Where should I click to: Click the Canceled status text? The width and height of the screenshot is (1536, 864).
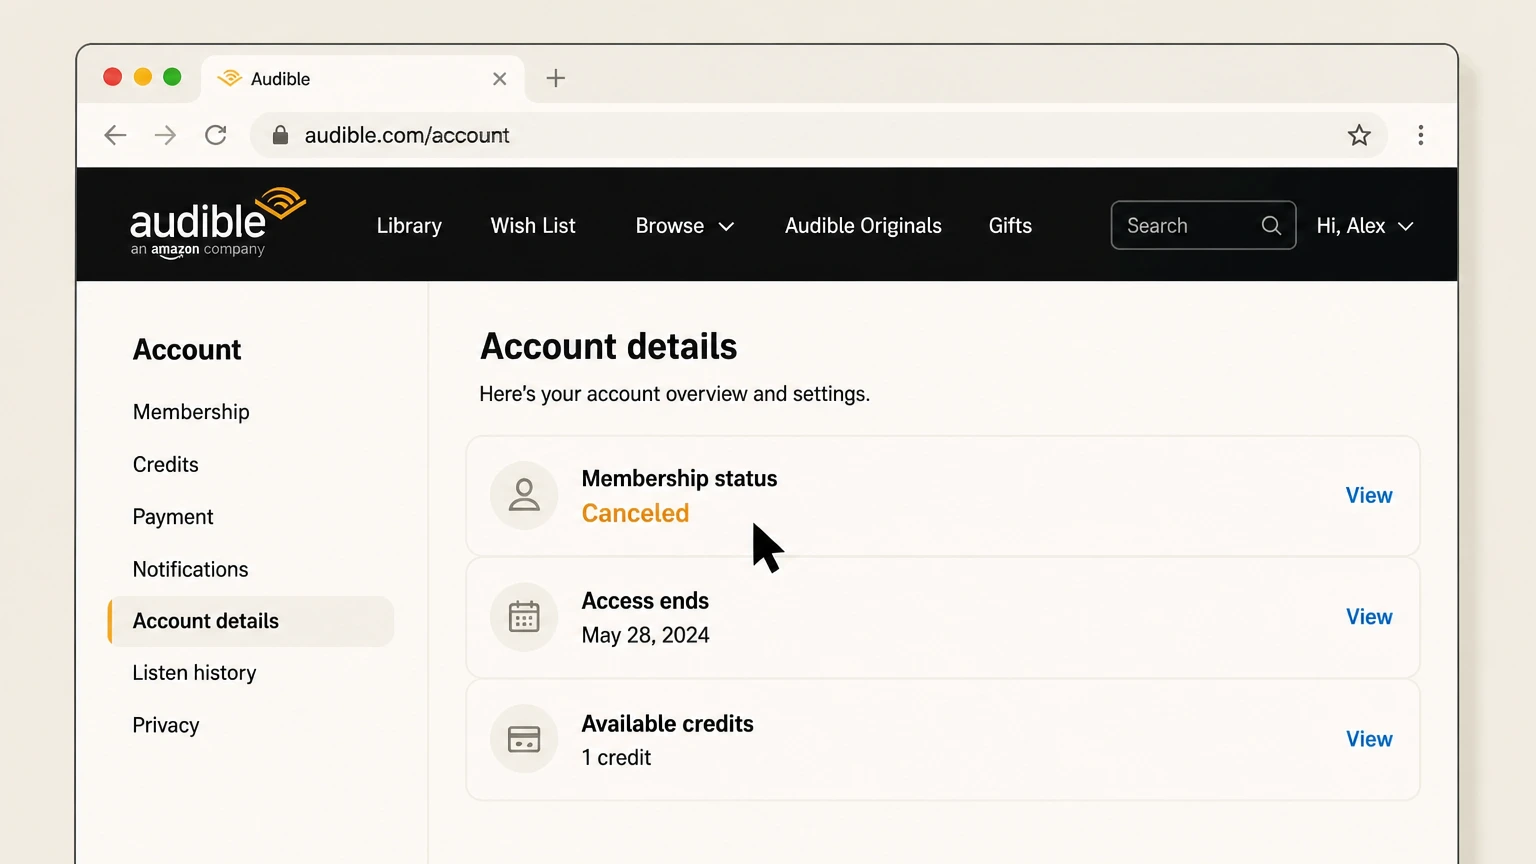(x=636, y=513)
